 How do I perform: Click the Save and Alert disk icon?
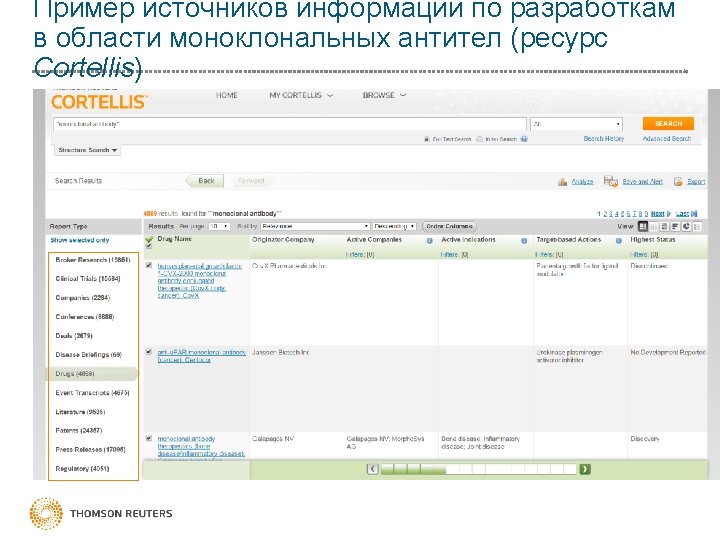pos(611,181)
